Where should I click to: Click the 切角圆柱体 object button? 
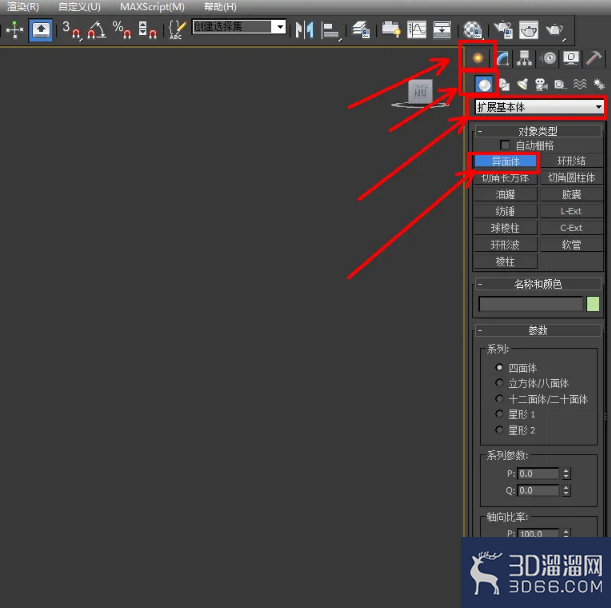click(x=571, y=178)
